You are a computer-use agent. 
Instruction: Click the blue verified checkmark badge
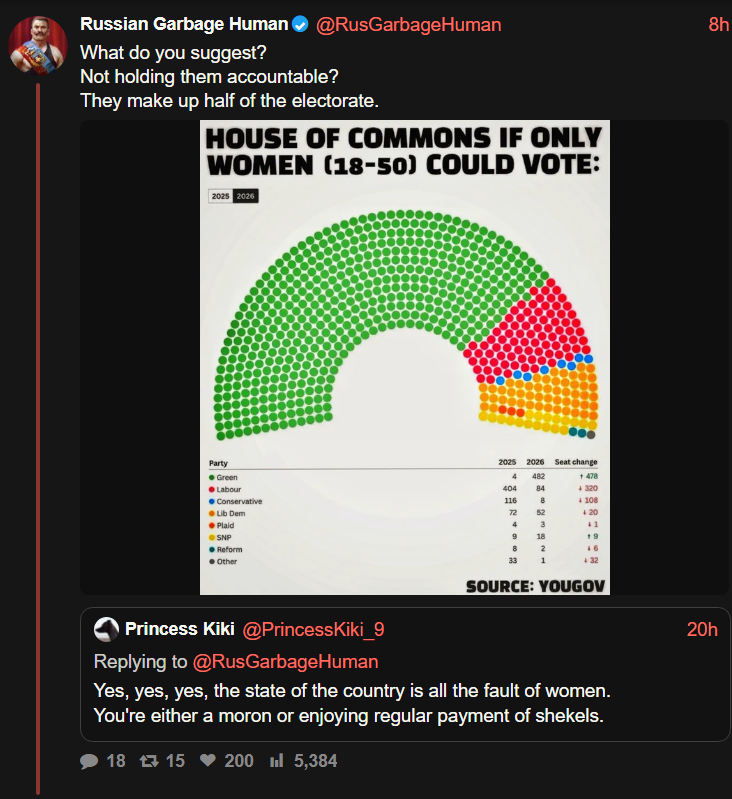301,24
